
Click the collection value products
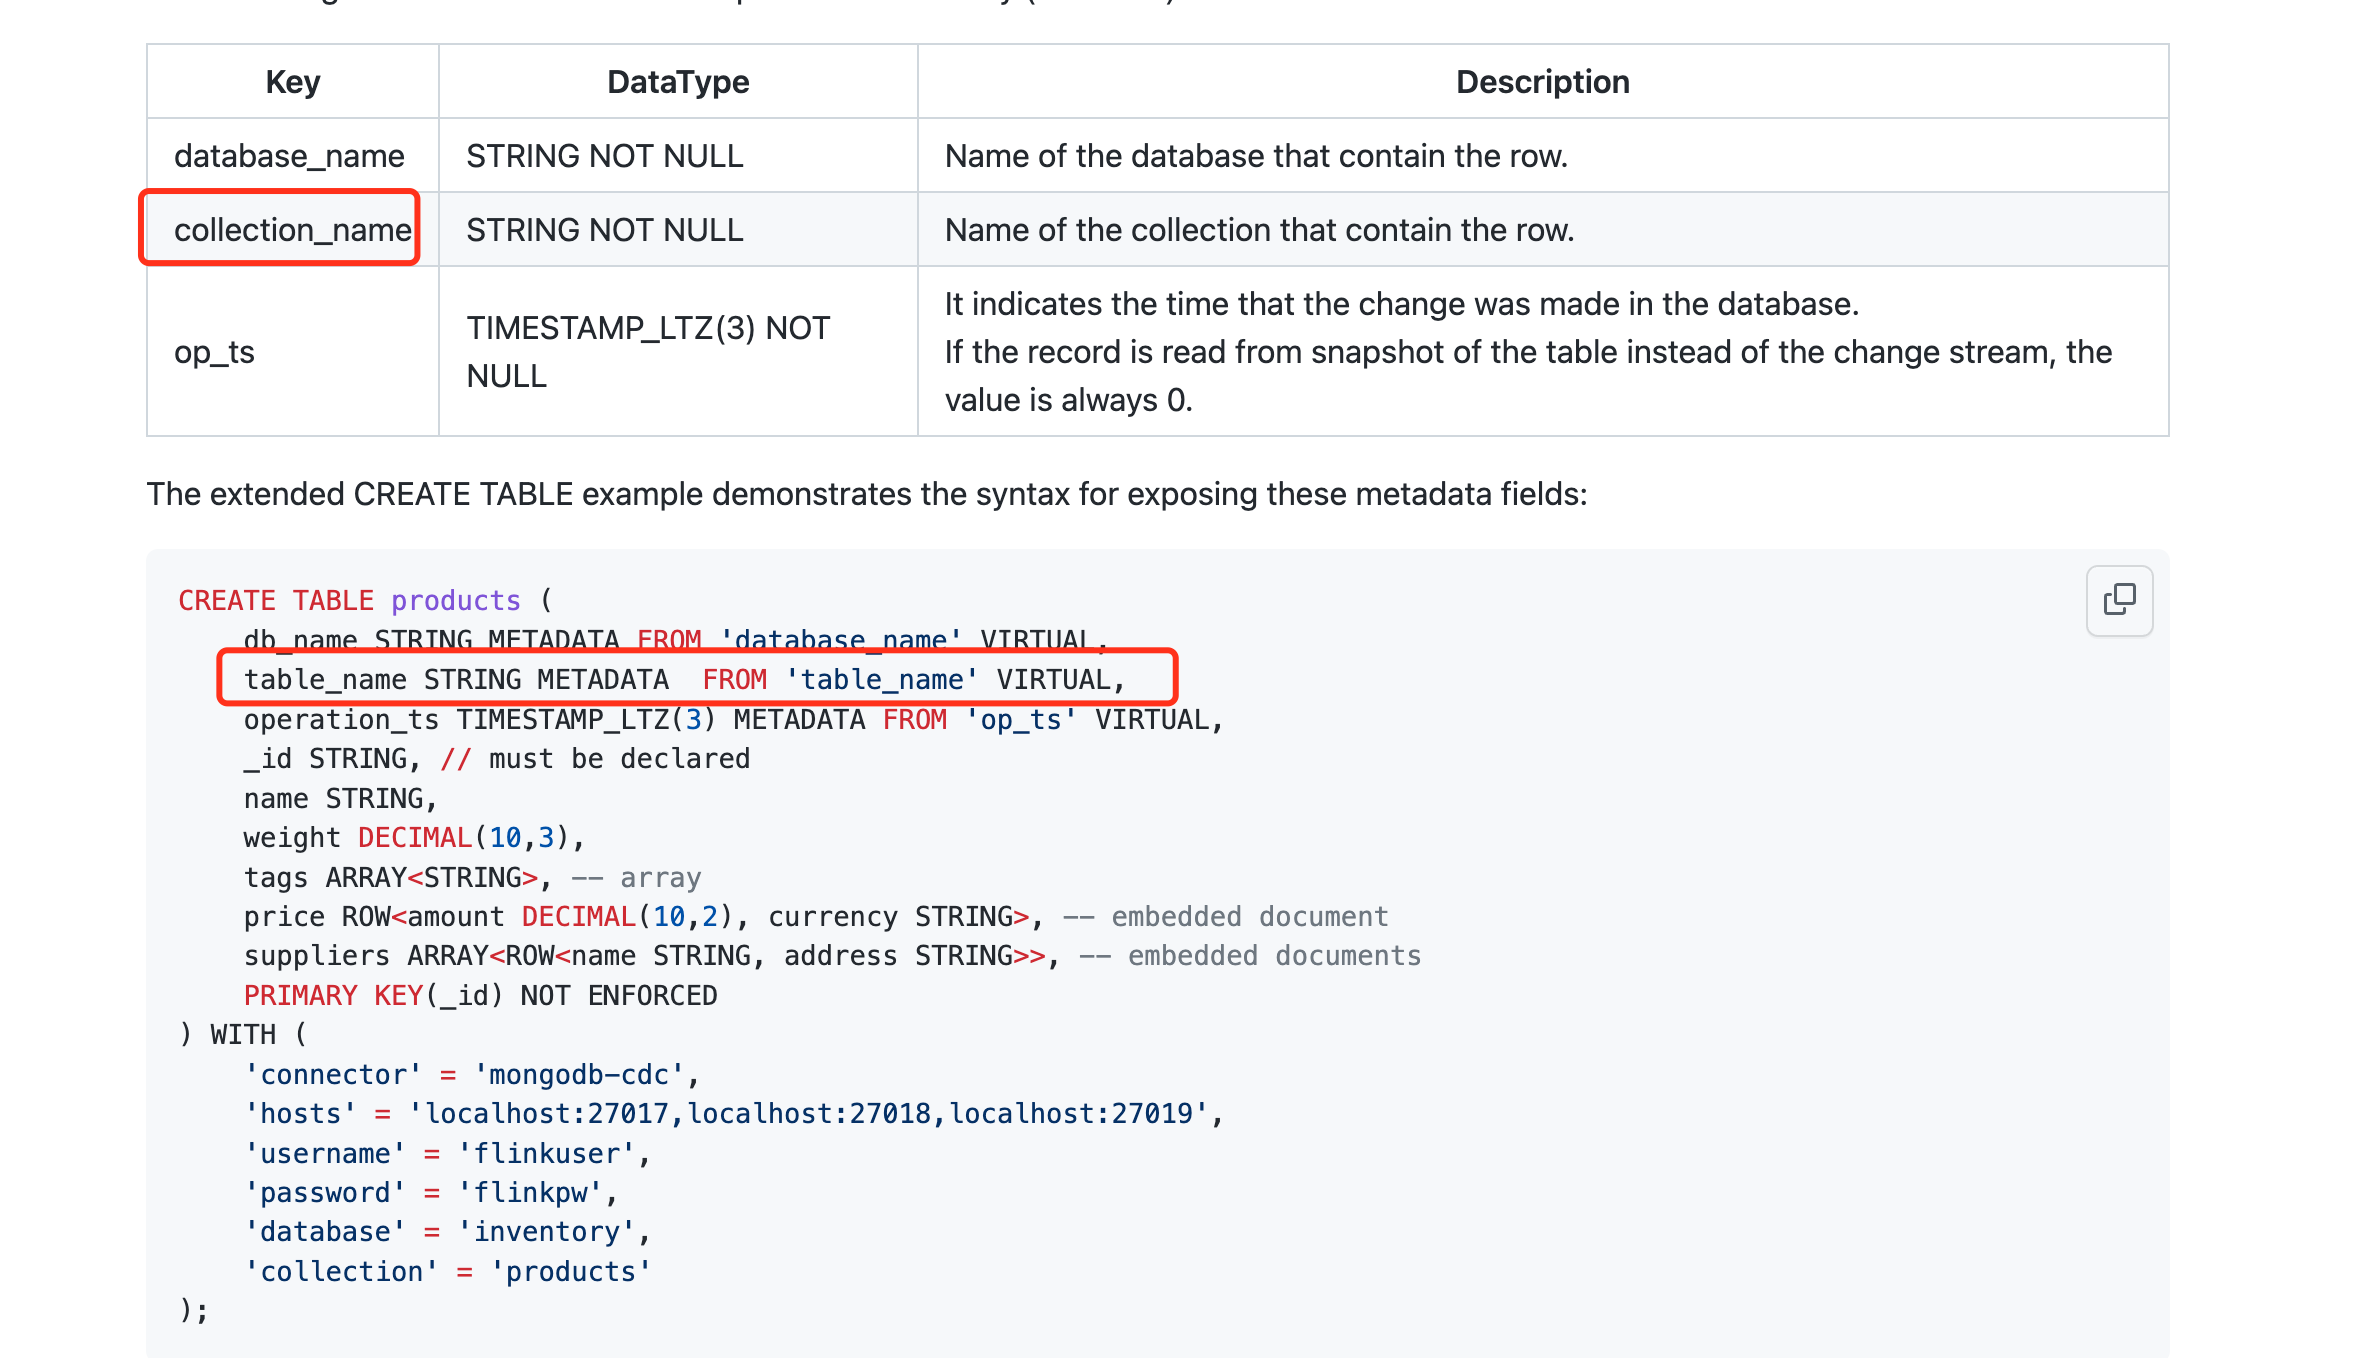(571, 1270)
